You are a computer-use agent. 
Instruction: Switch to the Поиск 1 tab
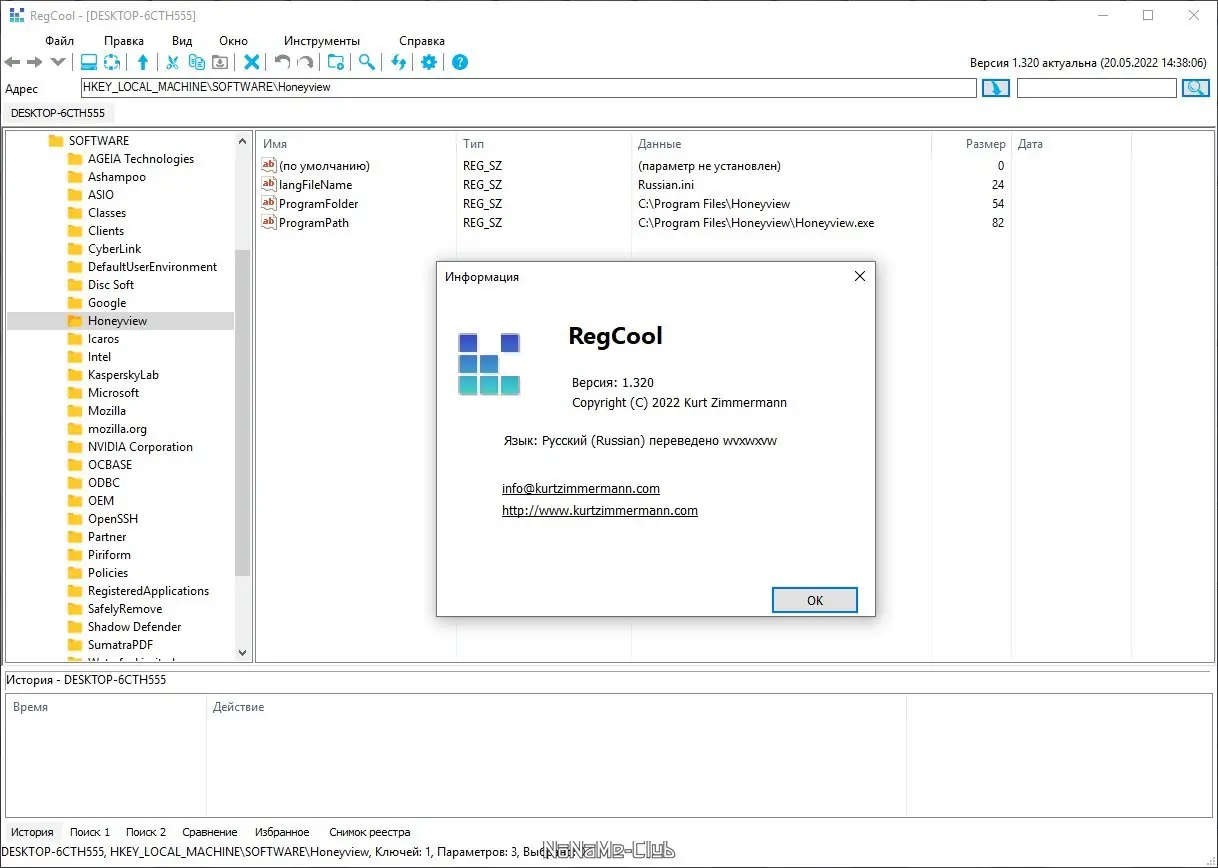(x=90, y=832)
